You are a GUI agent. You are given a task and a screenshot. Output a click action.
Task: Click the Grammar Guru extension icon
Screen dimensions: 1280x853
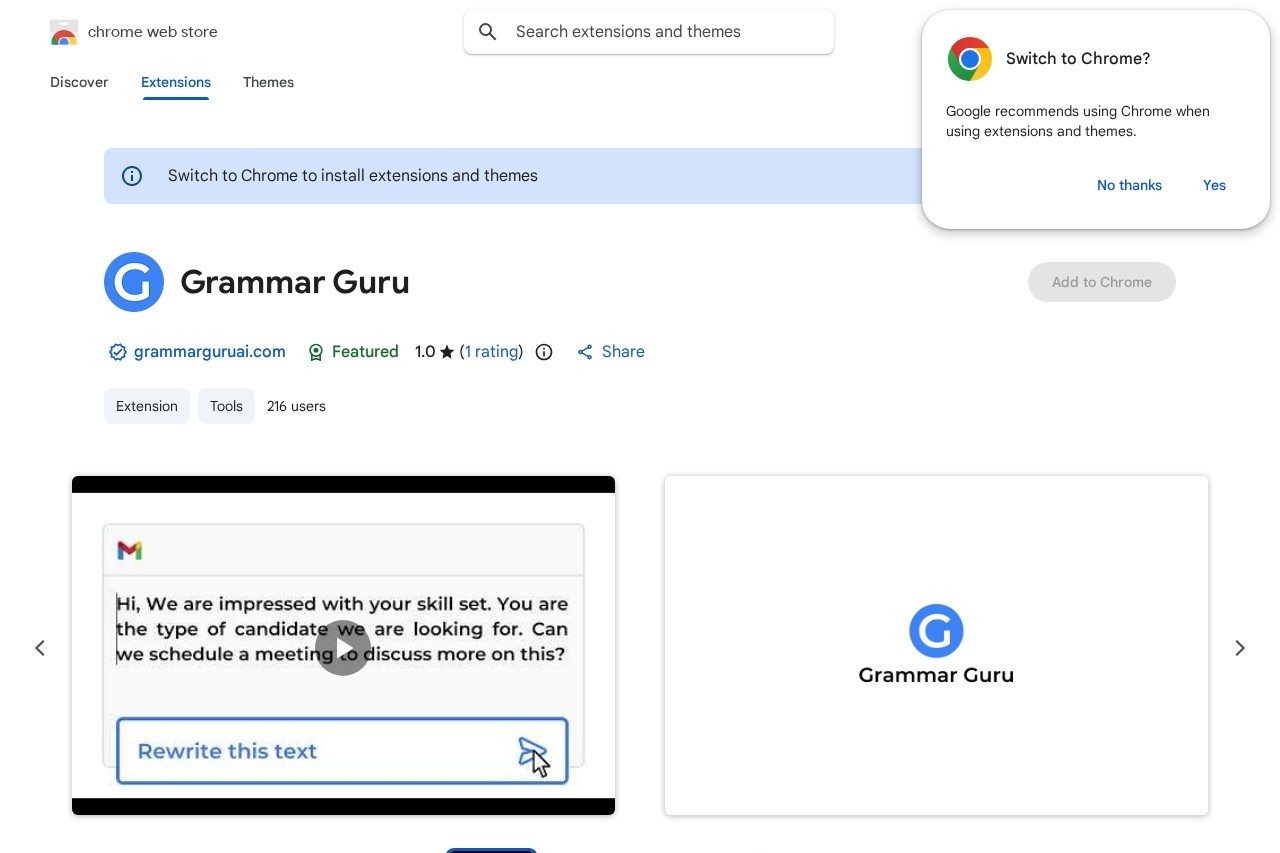(x=134, y=282)
